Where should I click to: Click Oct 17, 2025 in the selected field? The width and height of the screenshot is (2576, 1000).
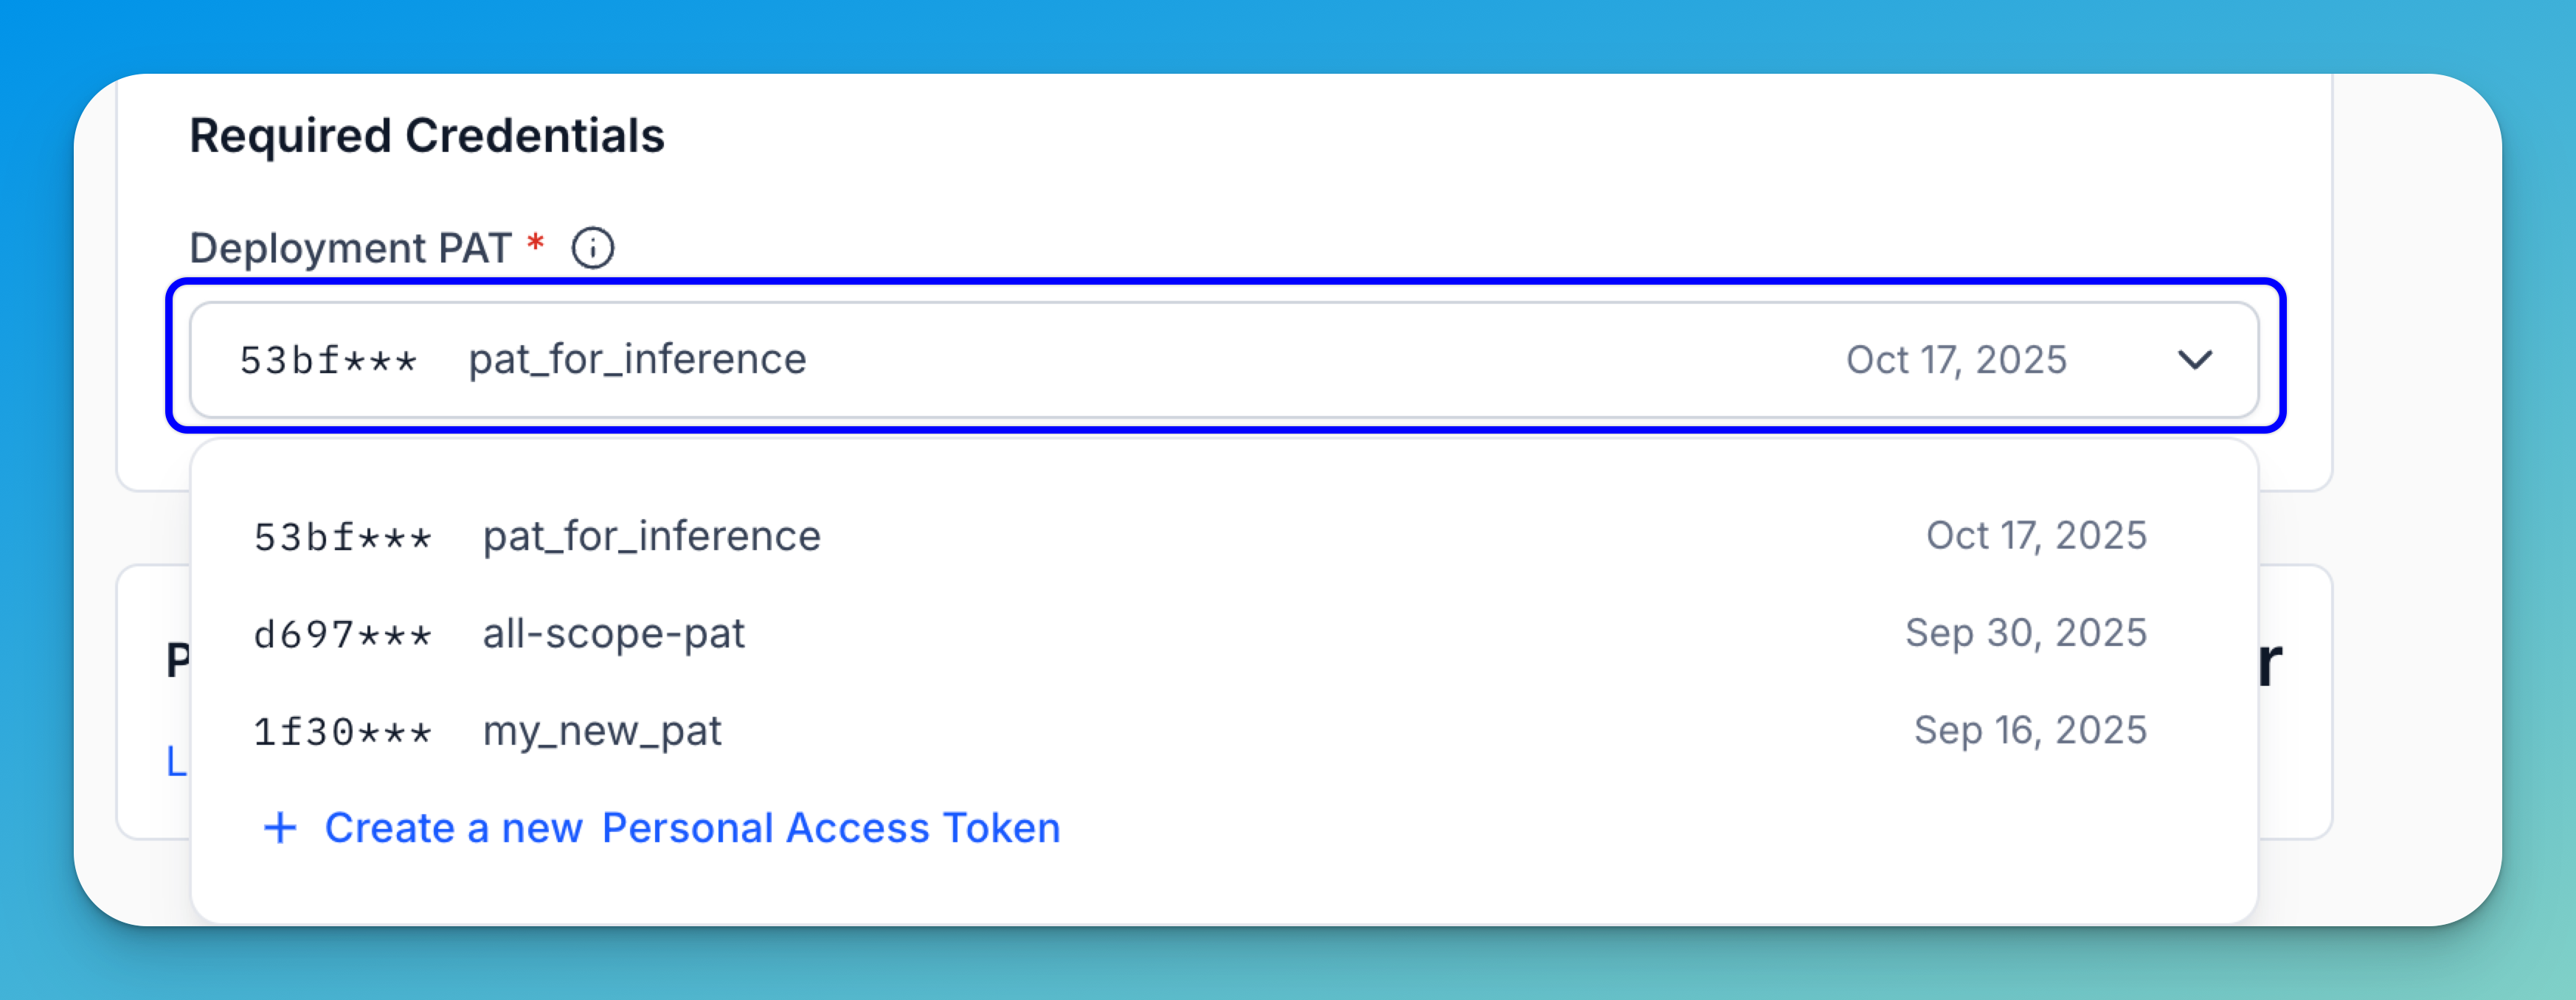point(1956,360)
